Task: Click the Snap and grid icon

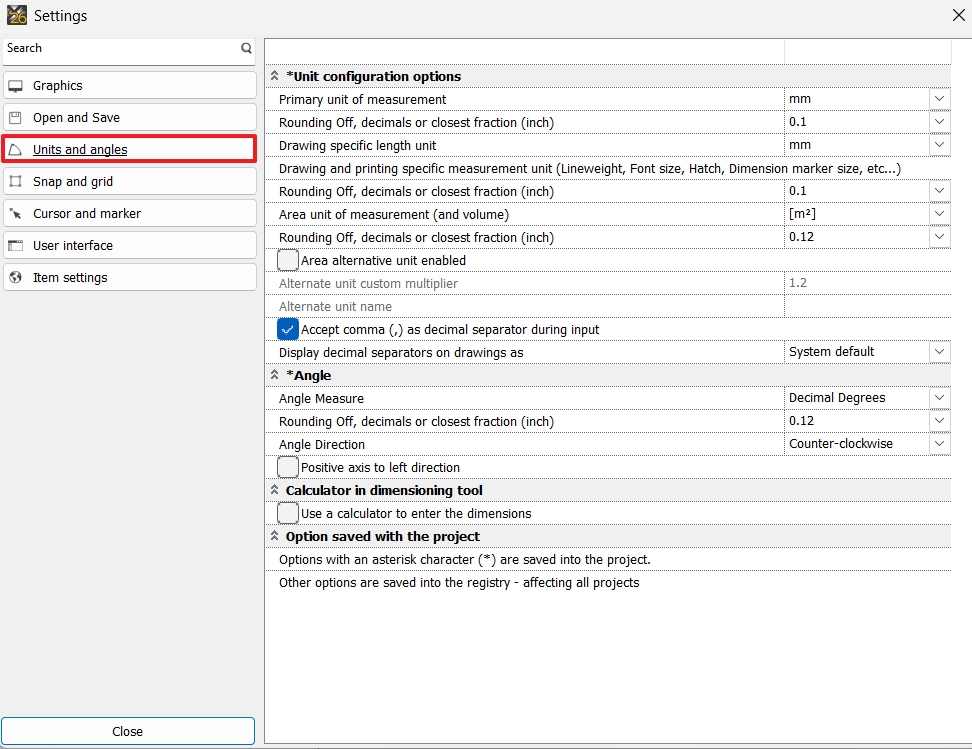Action: point(15,182)
